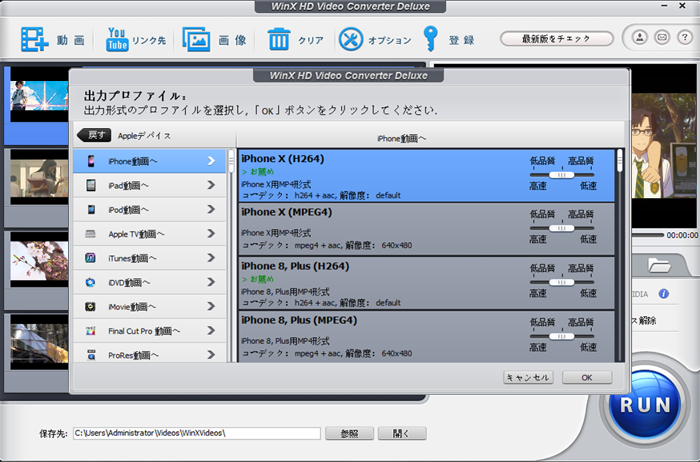Click the 動画 add video label
The width and height of the screenshot is (700, 462).
tap(71, 40)
